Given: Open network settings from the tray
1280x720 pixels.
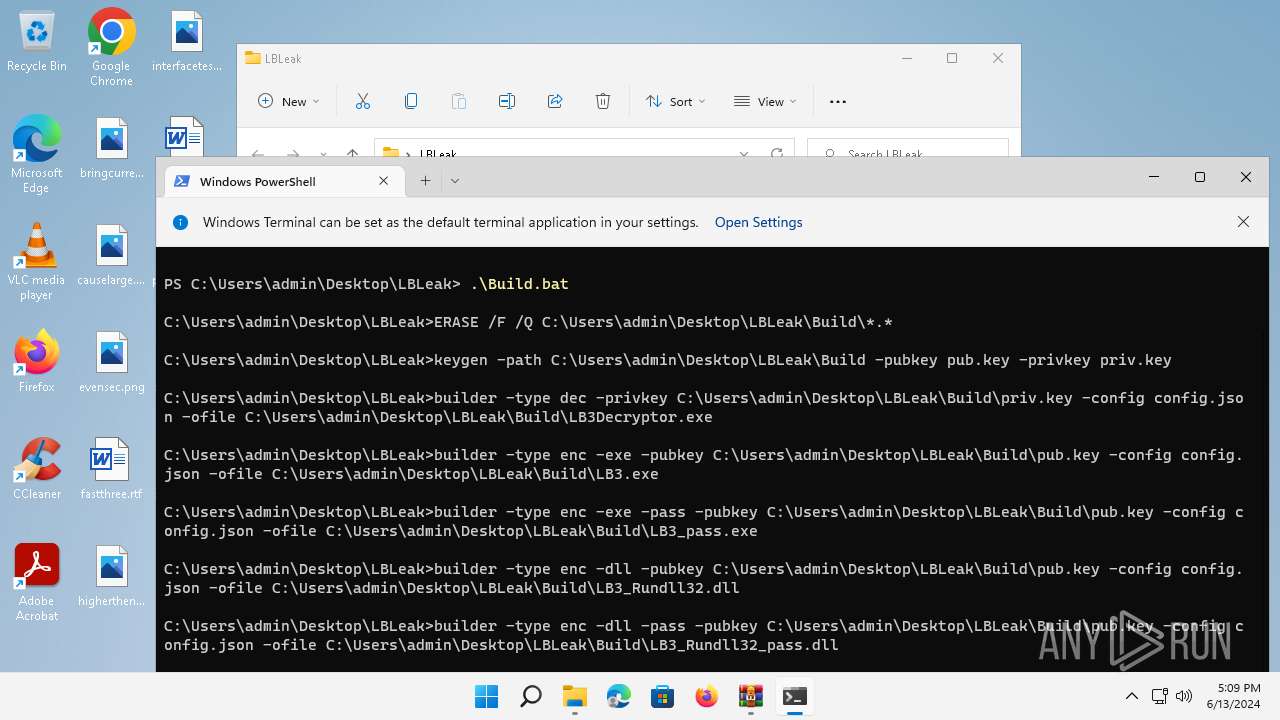Looking at the screenshot, I should tap(1160, 696).
